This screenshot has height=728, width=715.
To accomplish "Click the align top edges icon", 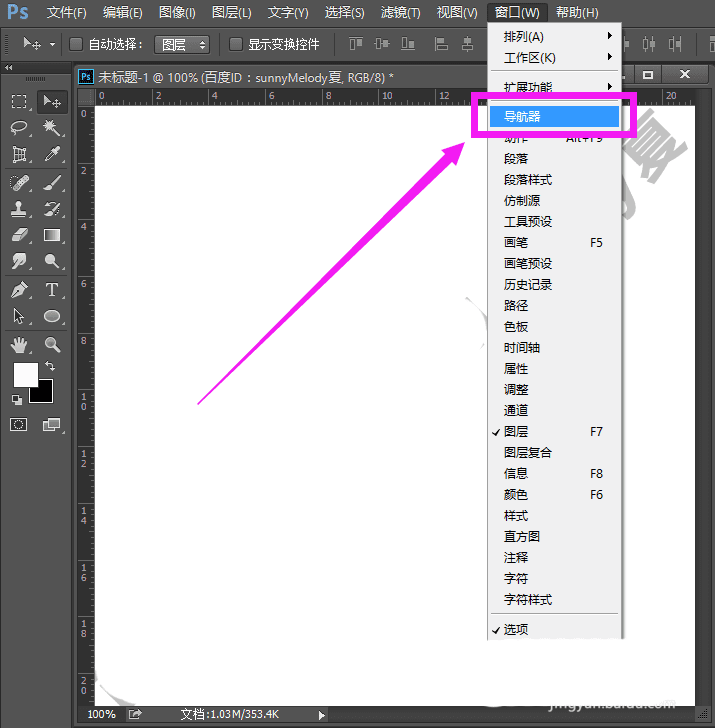I will 356,44.
